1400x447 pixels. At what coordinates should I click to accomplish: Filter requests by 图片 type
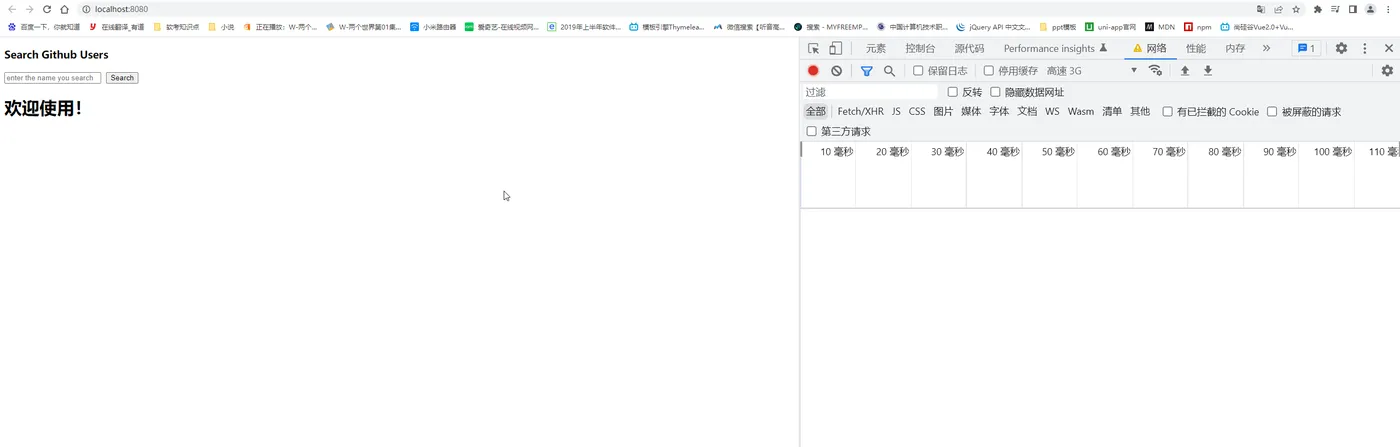(x=943, y=112)
